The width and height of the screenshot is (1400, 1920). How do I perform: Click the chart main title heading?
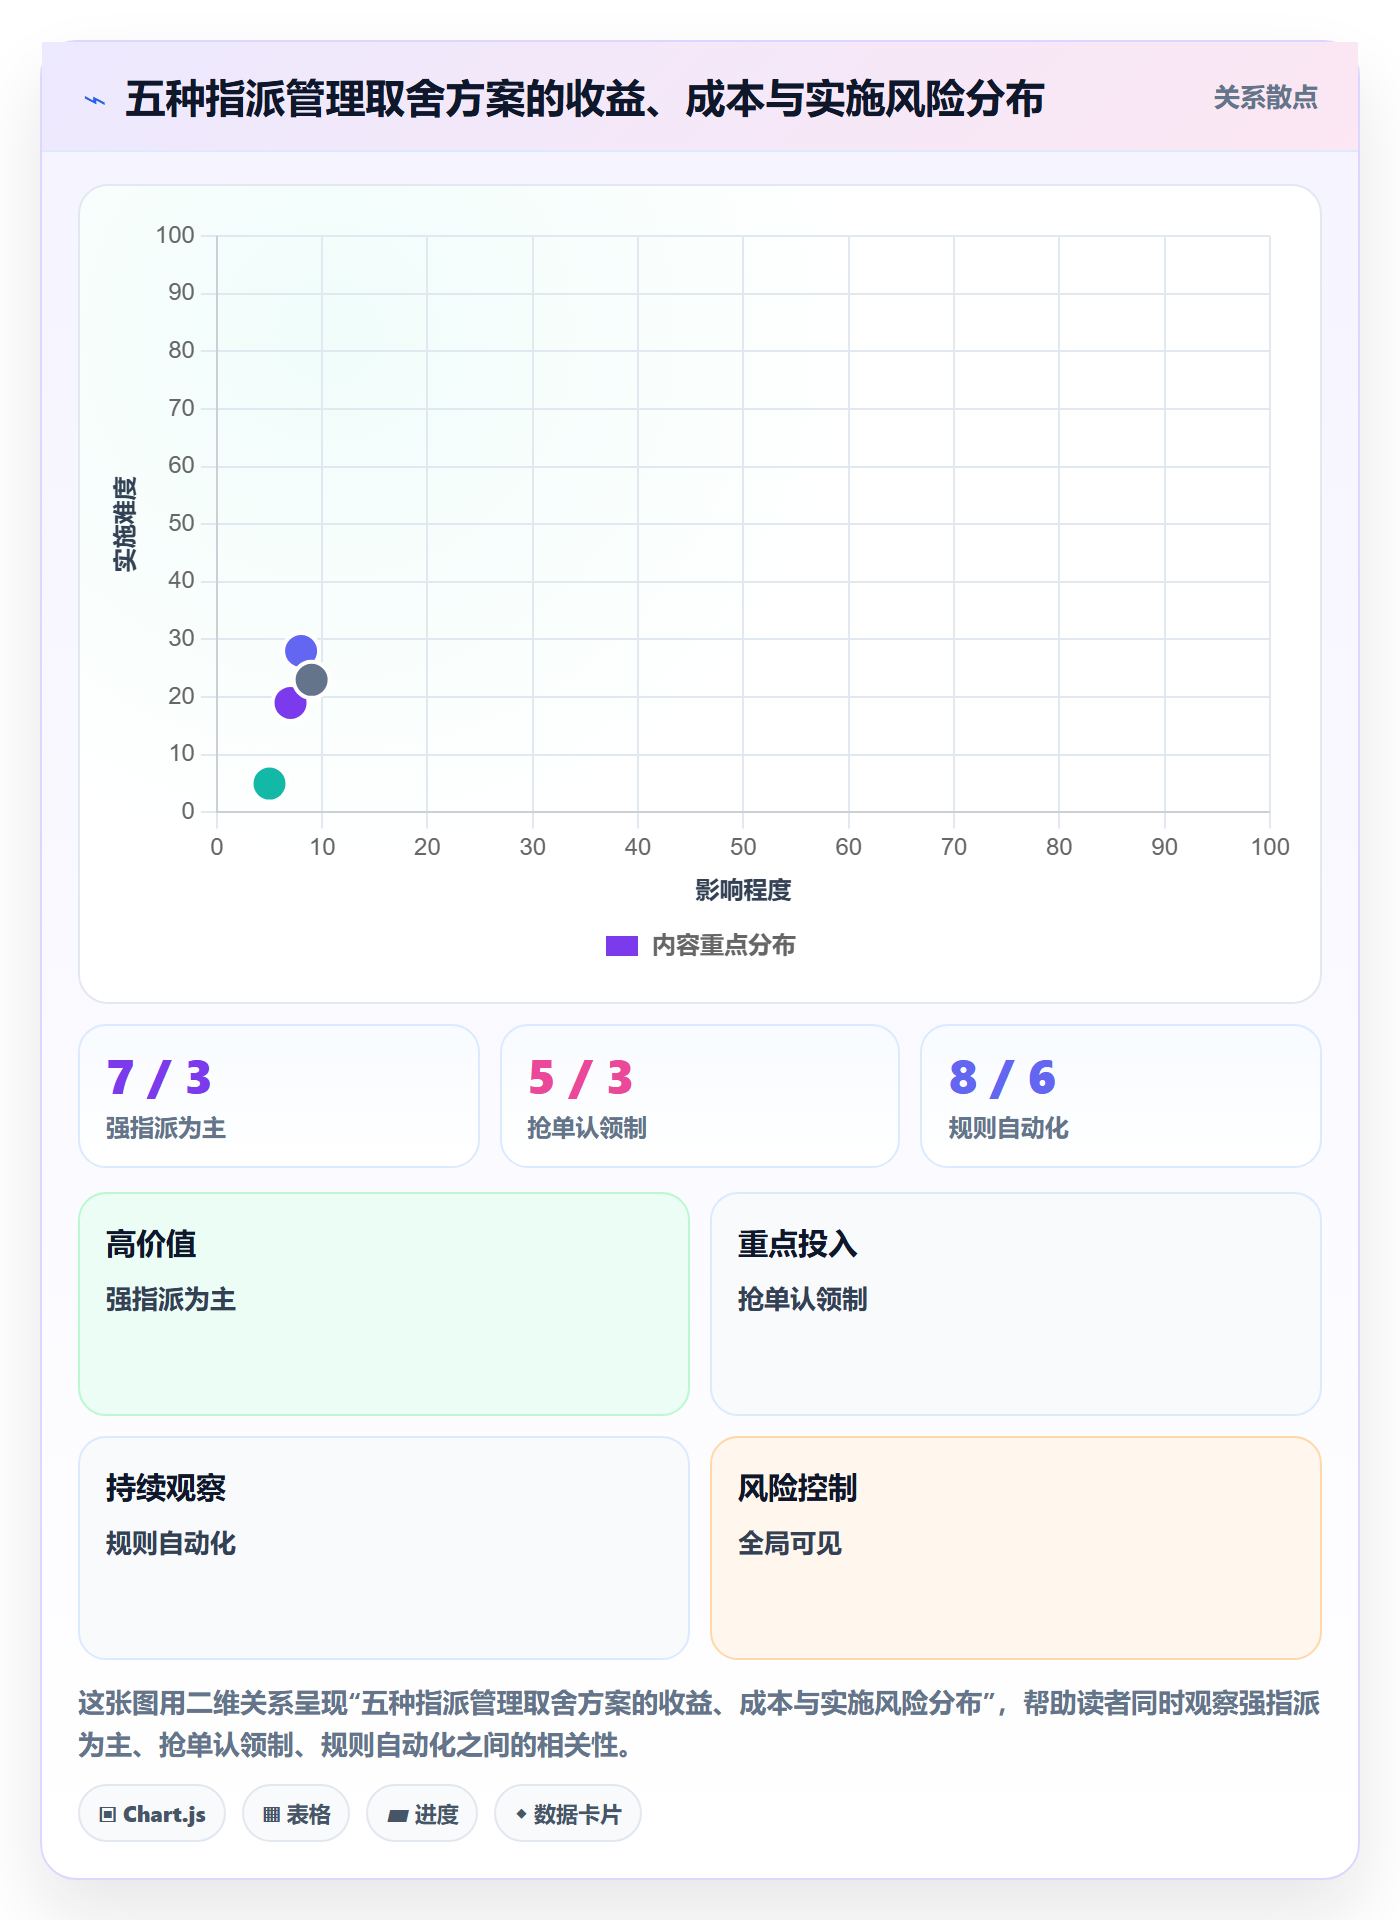585,99
